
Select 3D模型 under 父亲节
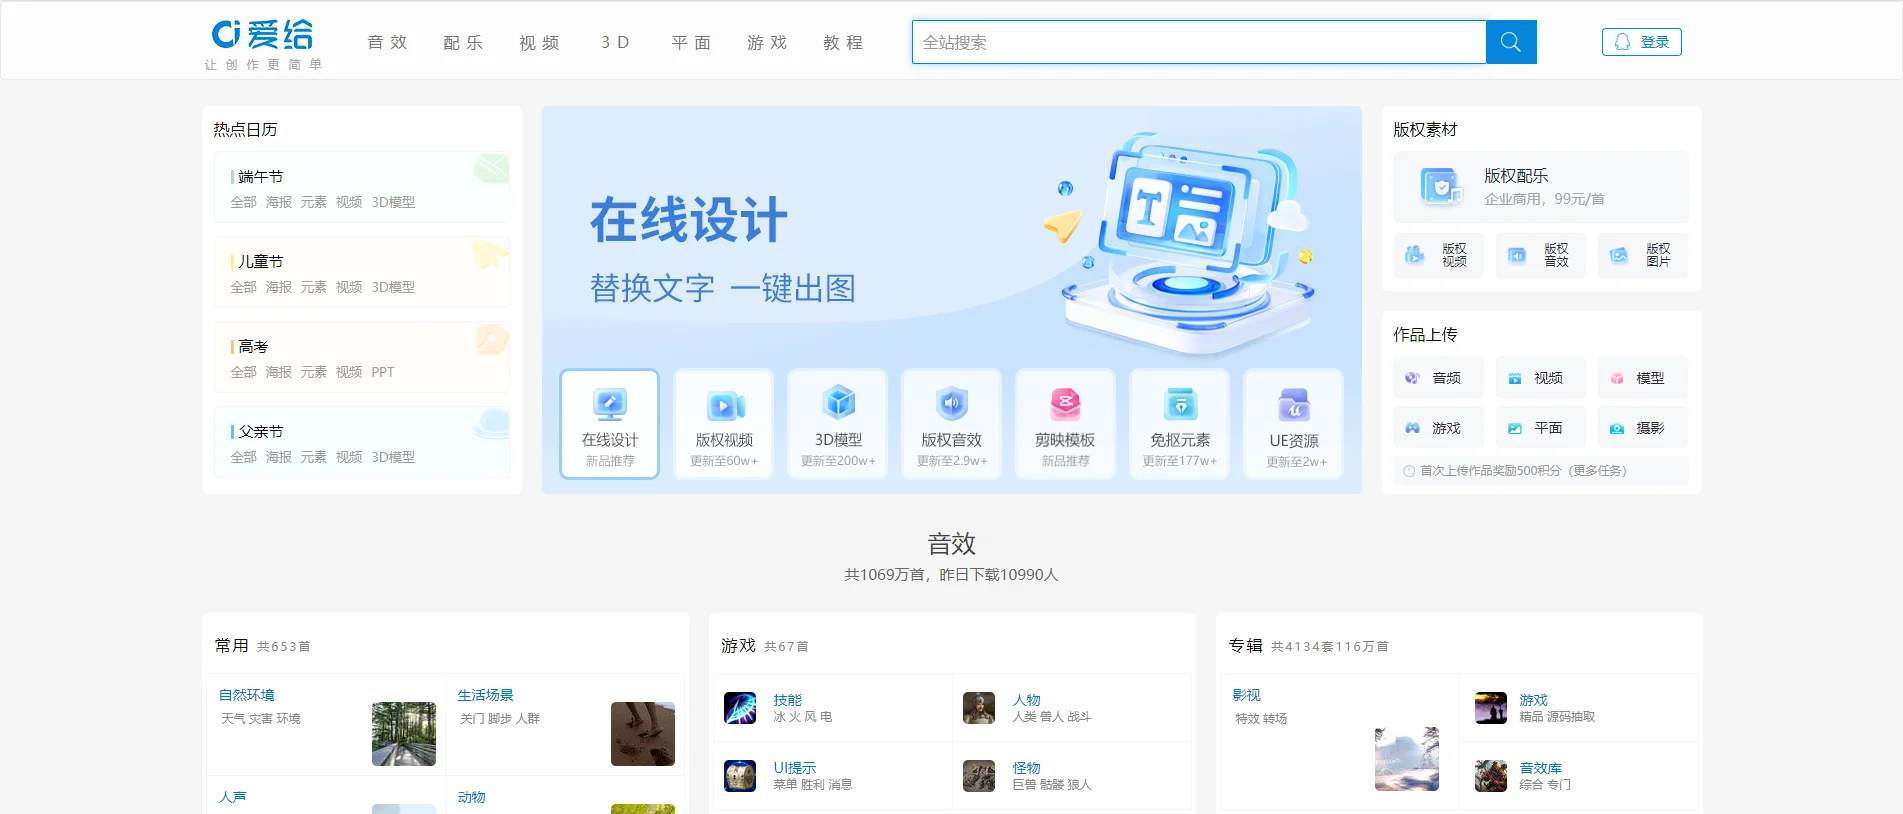pyautogui.click(x=393, y=457)
